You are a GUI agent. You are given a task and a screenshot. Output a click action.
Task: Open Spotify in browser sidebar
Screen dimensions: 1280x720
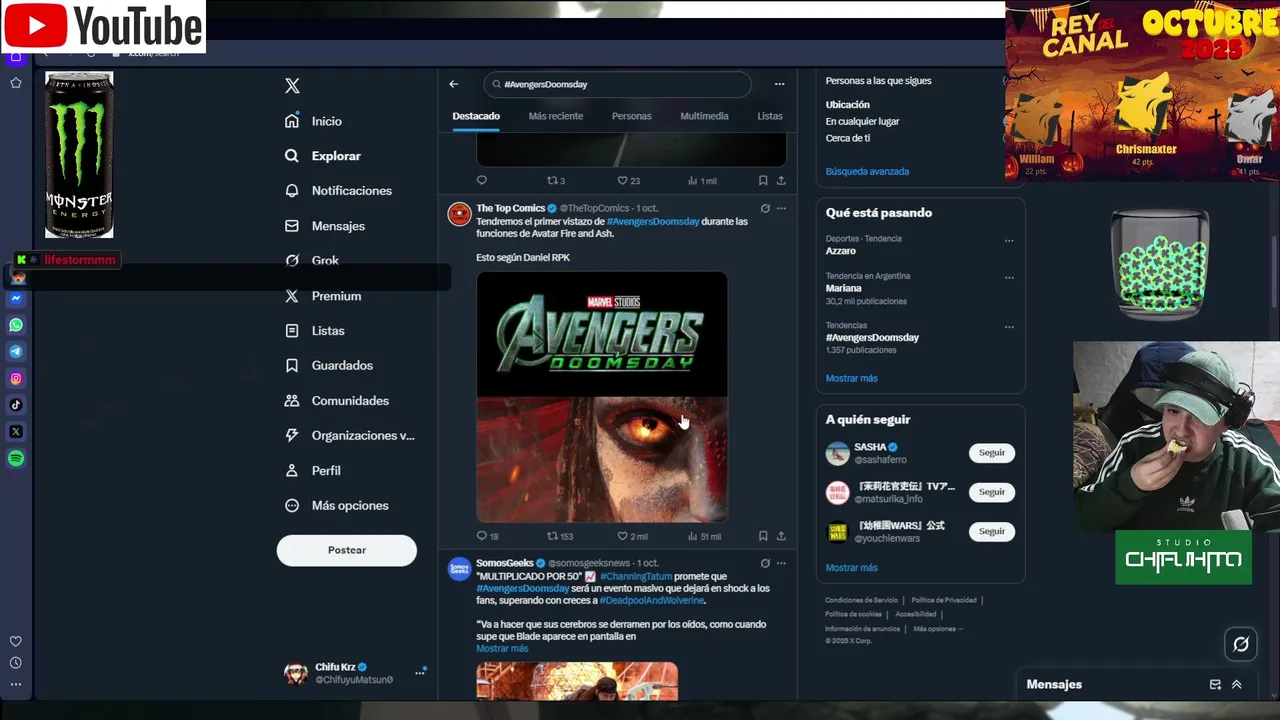coord(16,459)
